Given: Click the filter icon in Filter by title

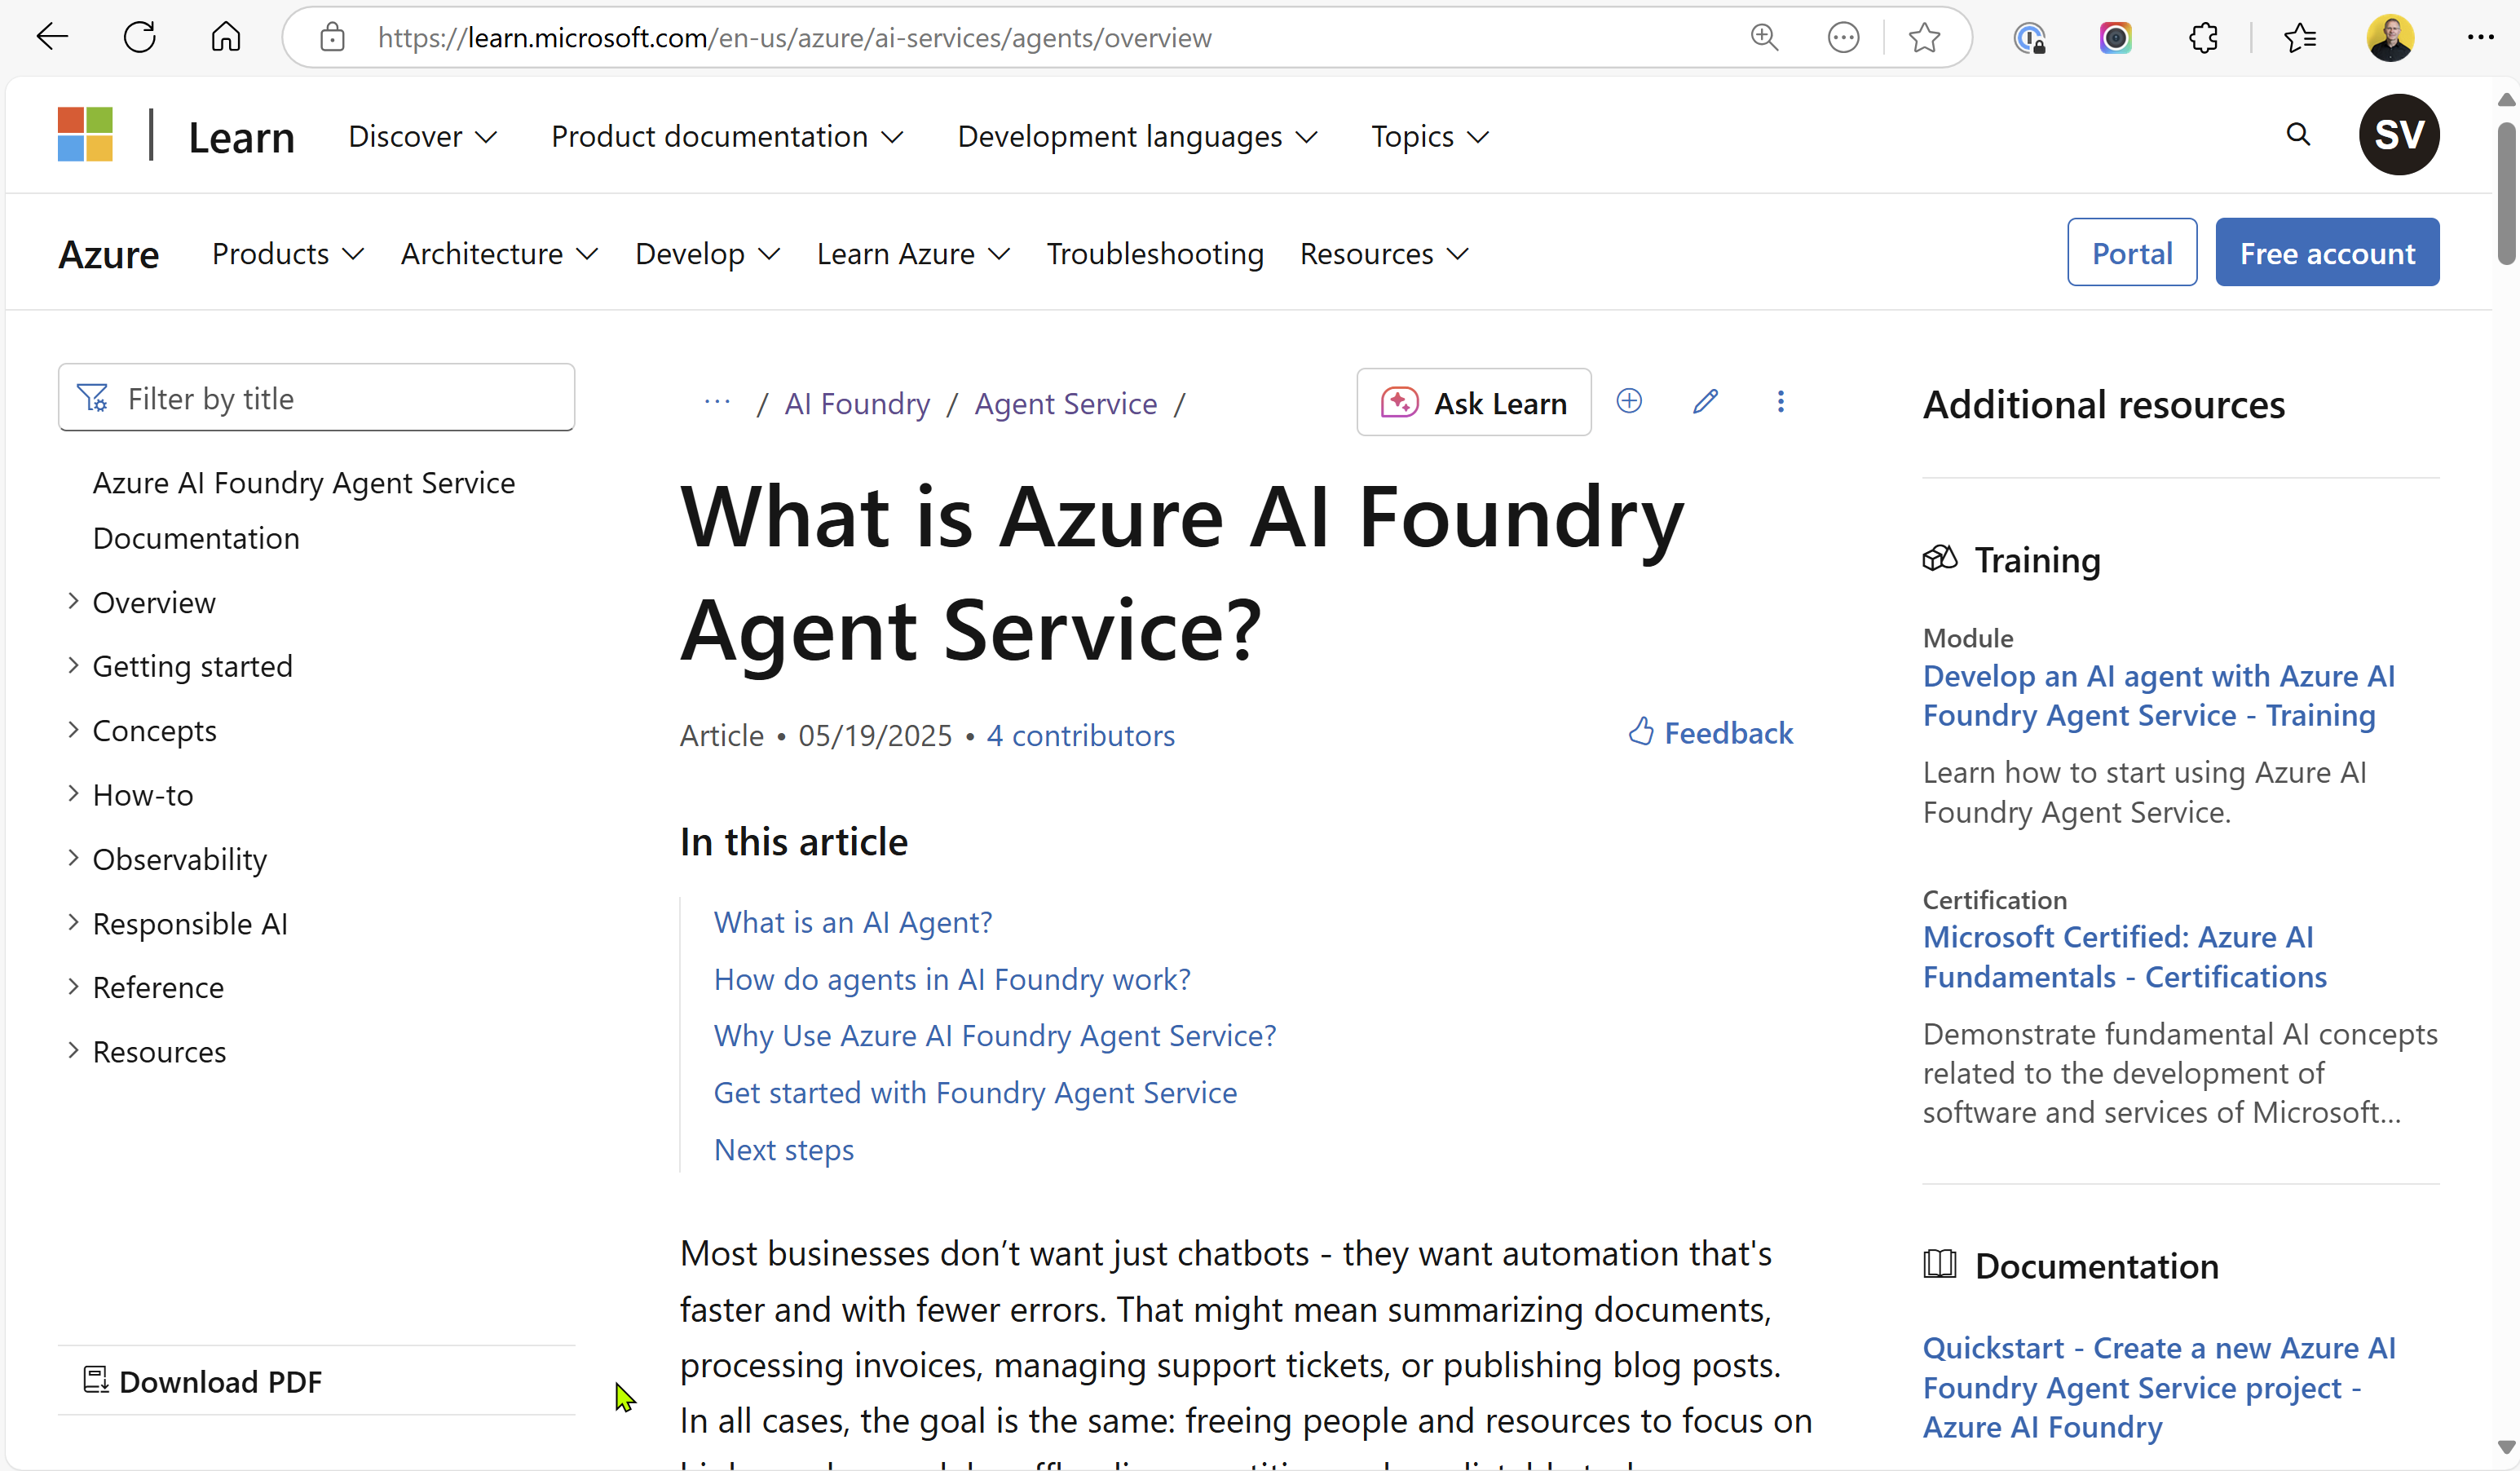Looking at the screenshot, I should pyautogui.click(x=93, y=398).
